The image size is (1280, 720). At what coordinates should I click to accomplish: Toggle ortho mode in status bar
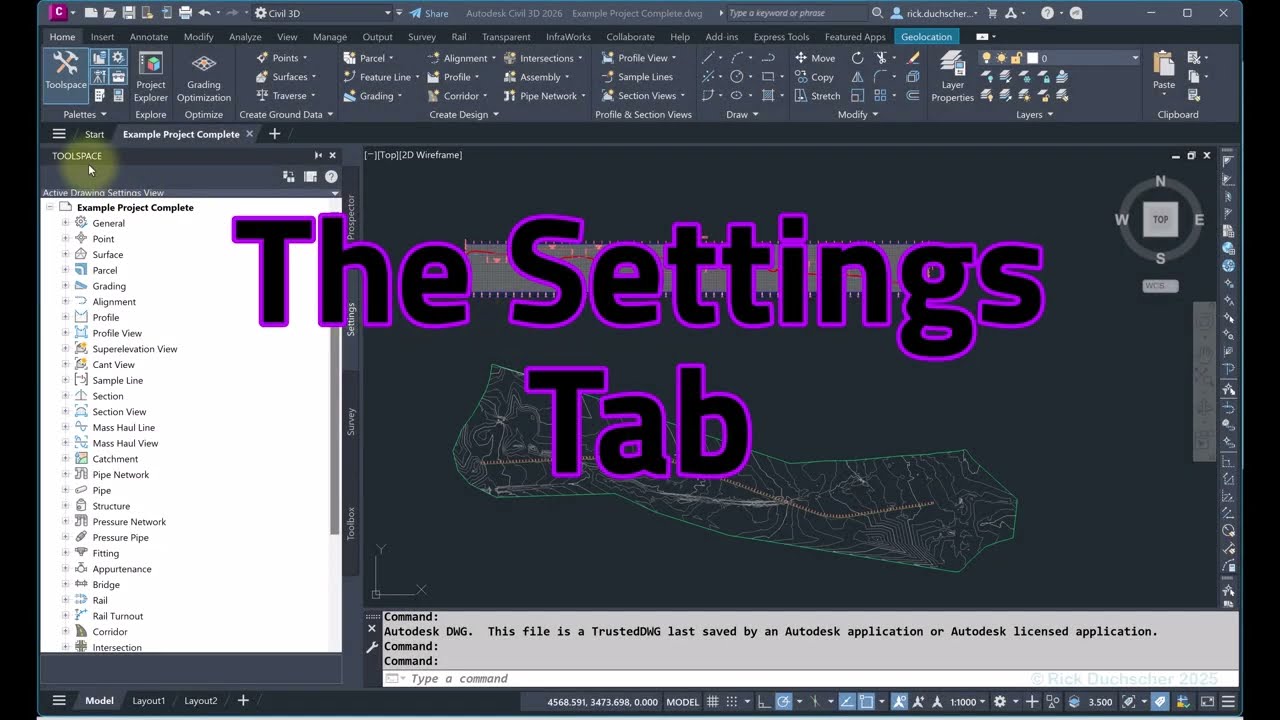(x=762, y=701)
